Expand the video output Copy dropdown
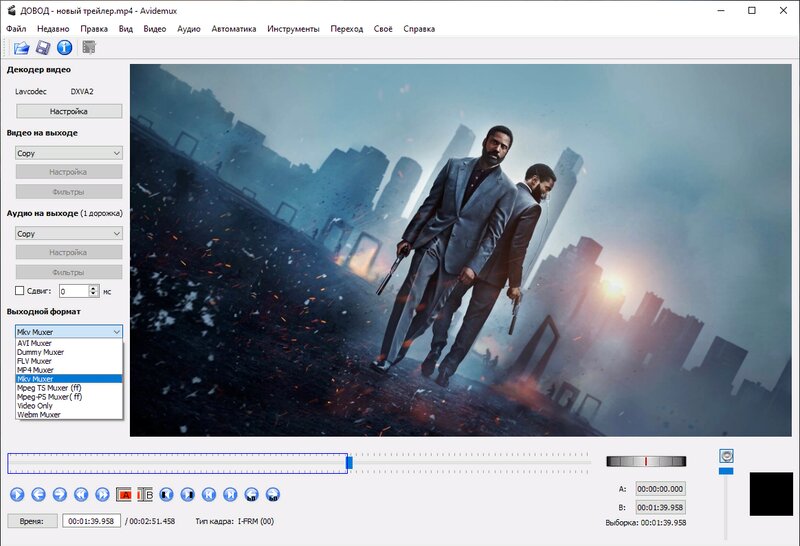 (x=69, y=153)
